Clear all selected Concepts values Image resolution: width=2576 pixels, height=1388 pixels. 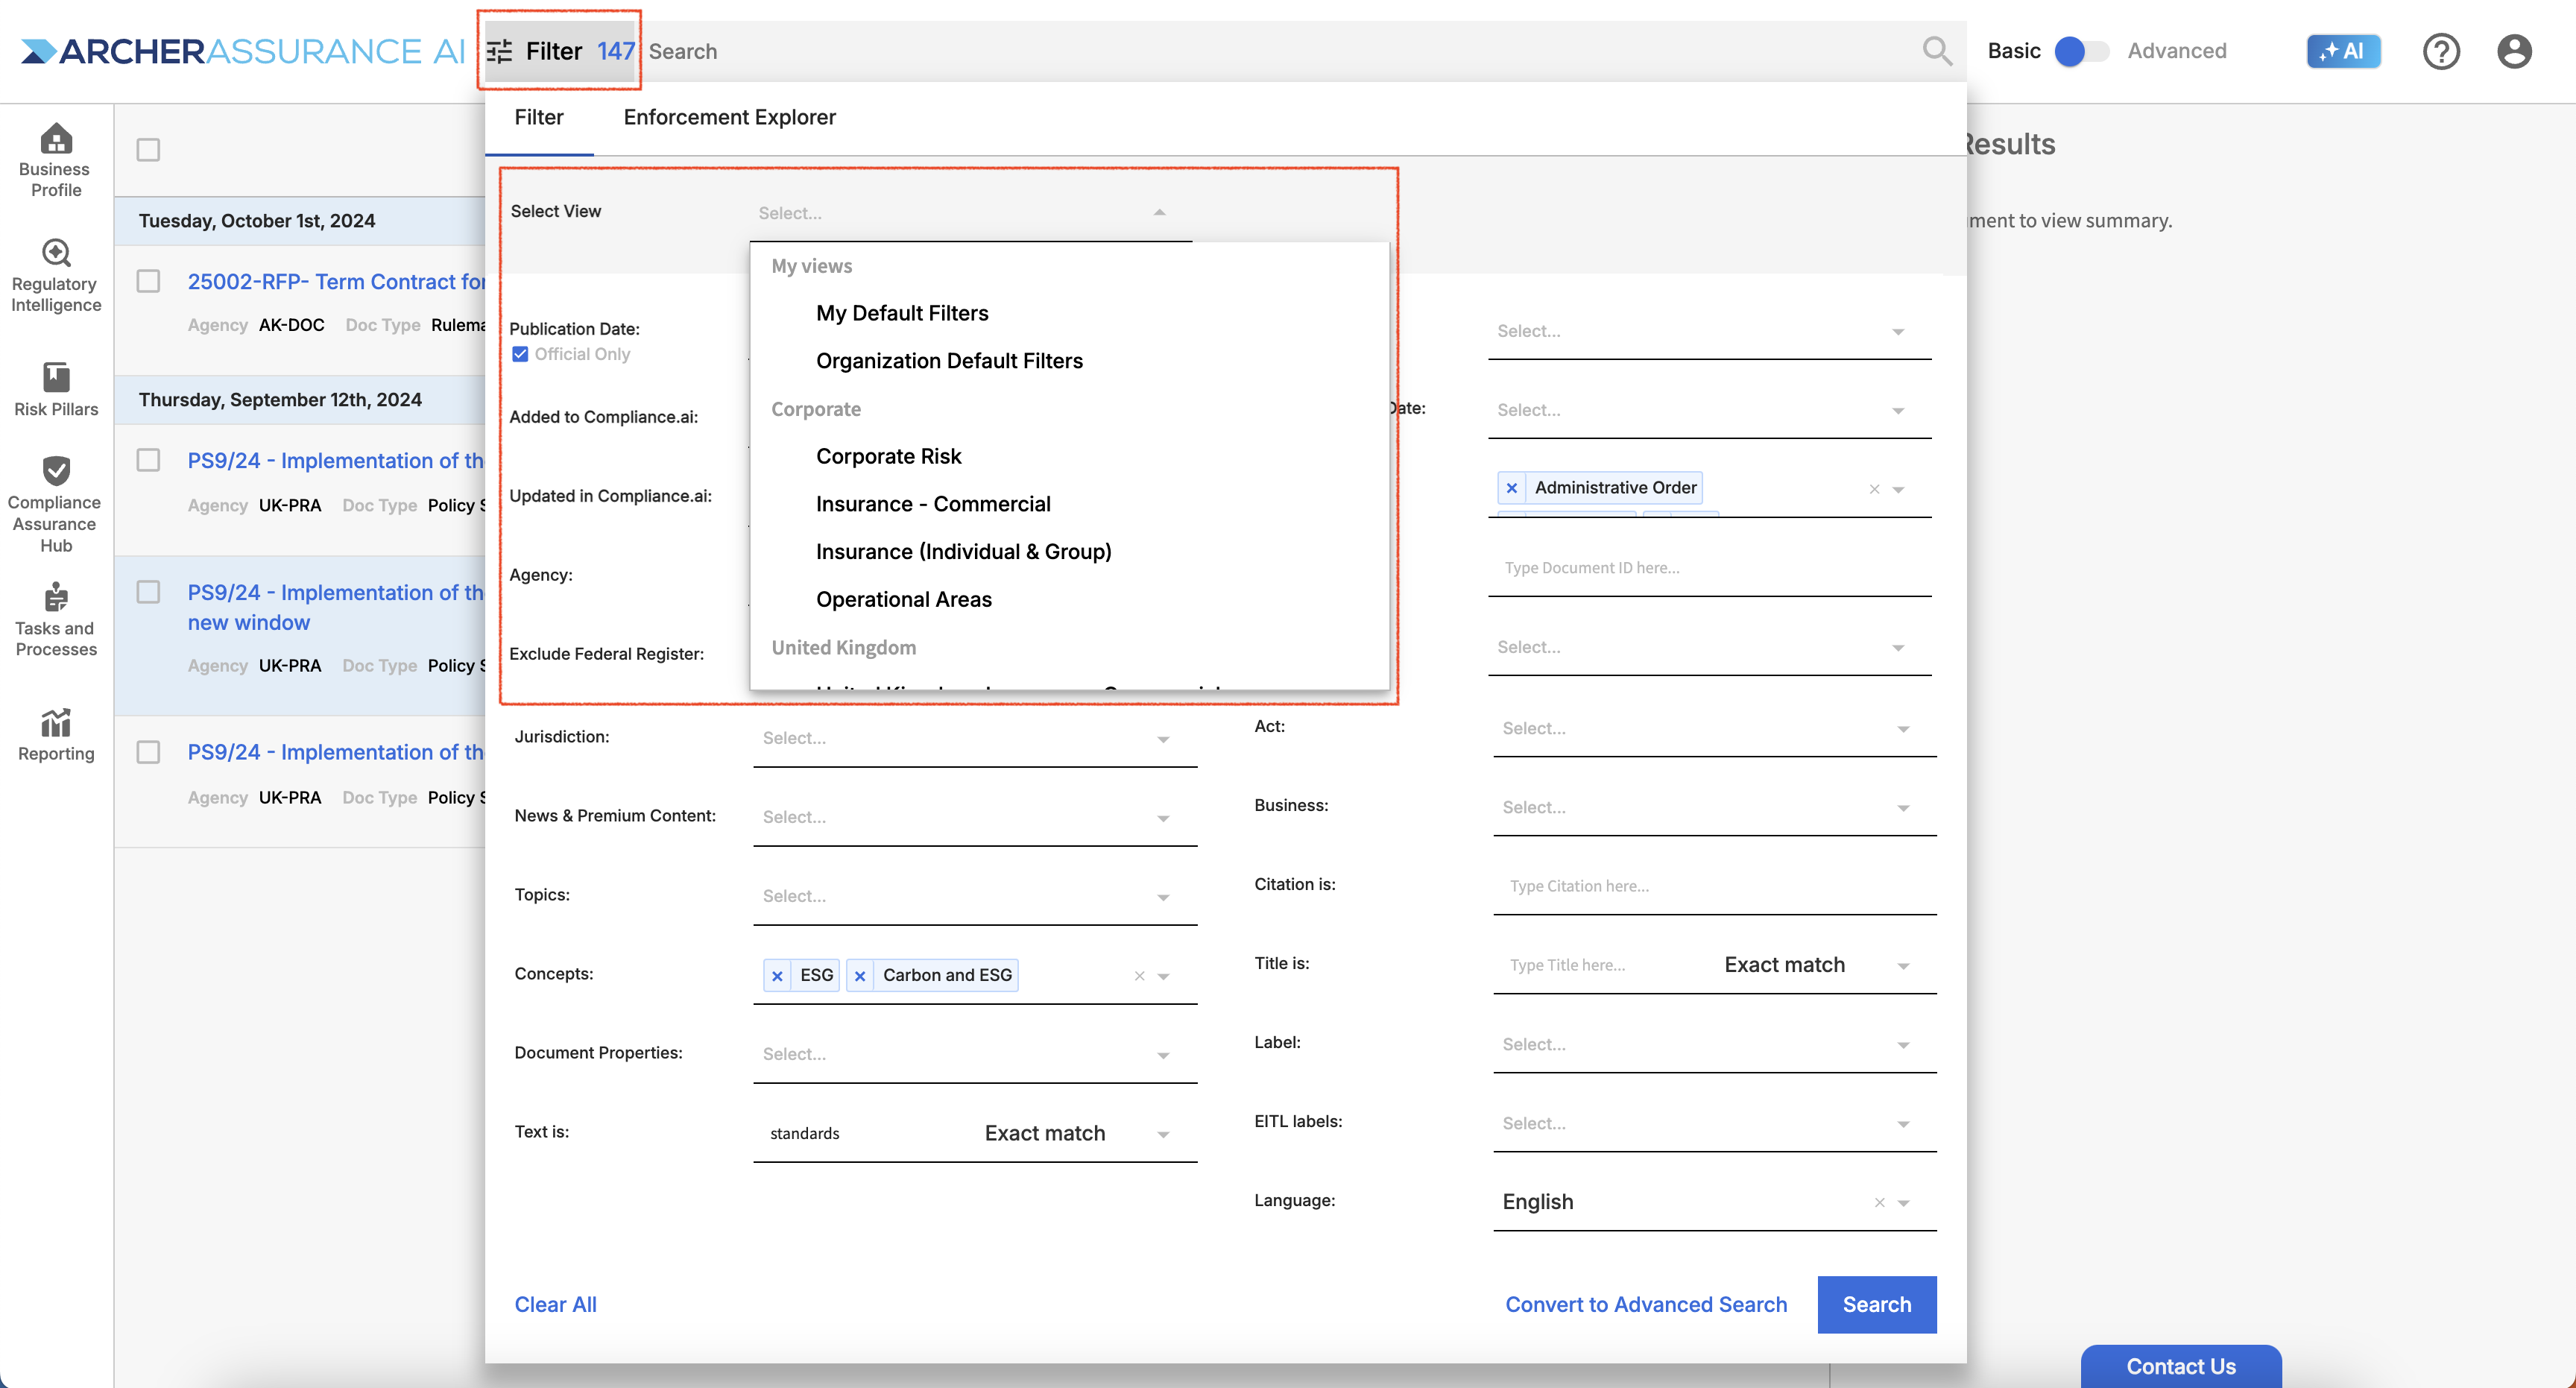click(1139, 976)
